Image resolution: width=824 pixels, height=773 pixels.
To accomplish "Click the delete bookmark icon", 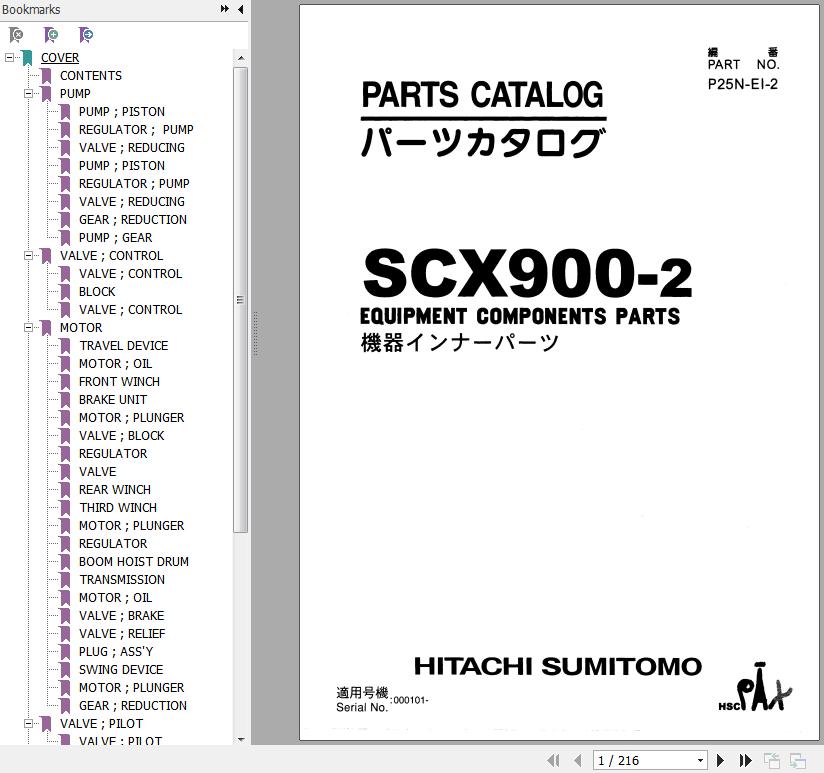I will click(x=16, y=35).
